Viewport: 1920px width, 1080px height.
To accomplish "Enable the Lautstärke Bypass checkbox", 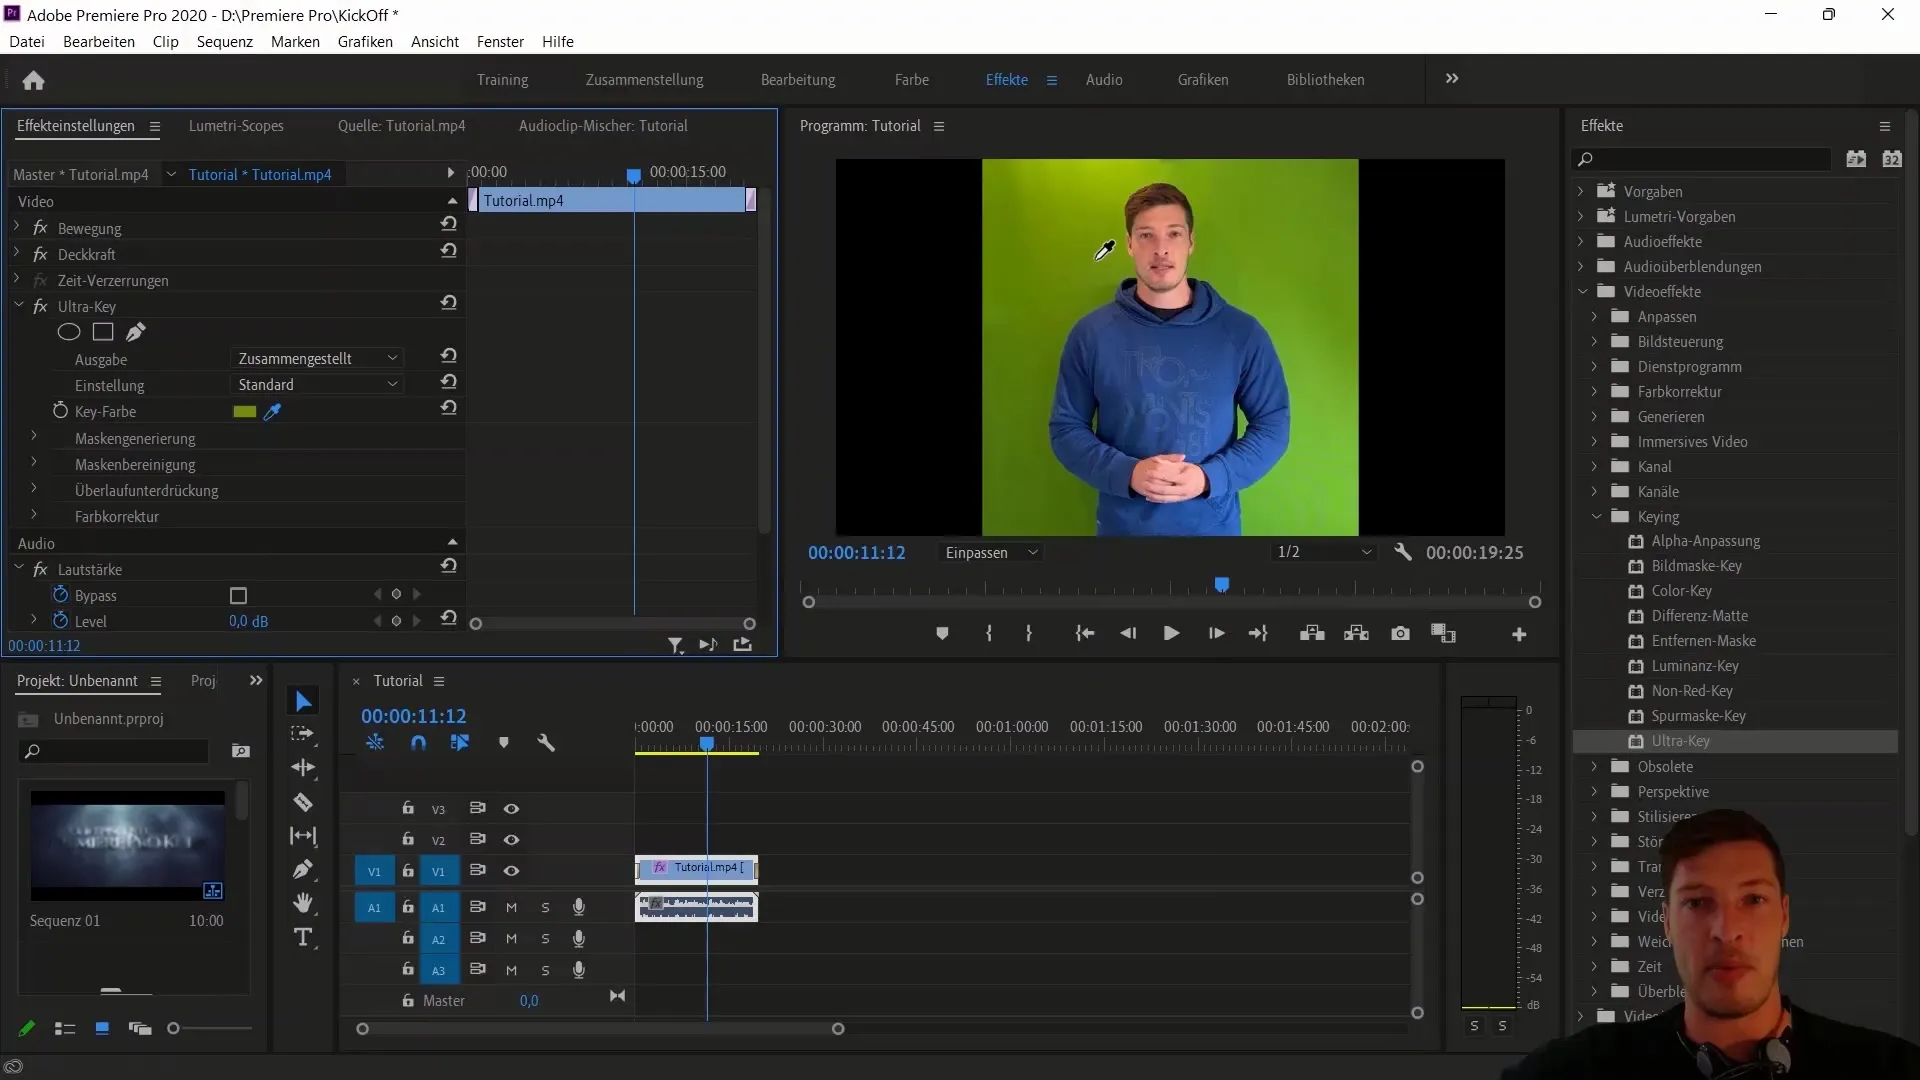I will tap(238, 596).
